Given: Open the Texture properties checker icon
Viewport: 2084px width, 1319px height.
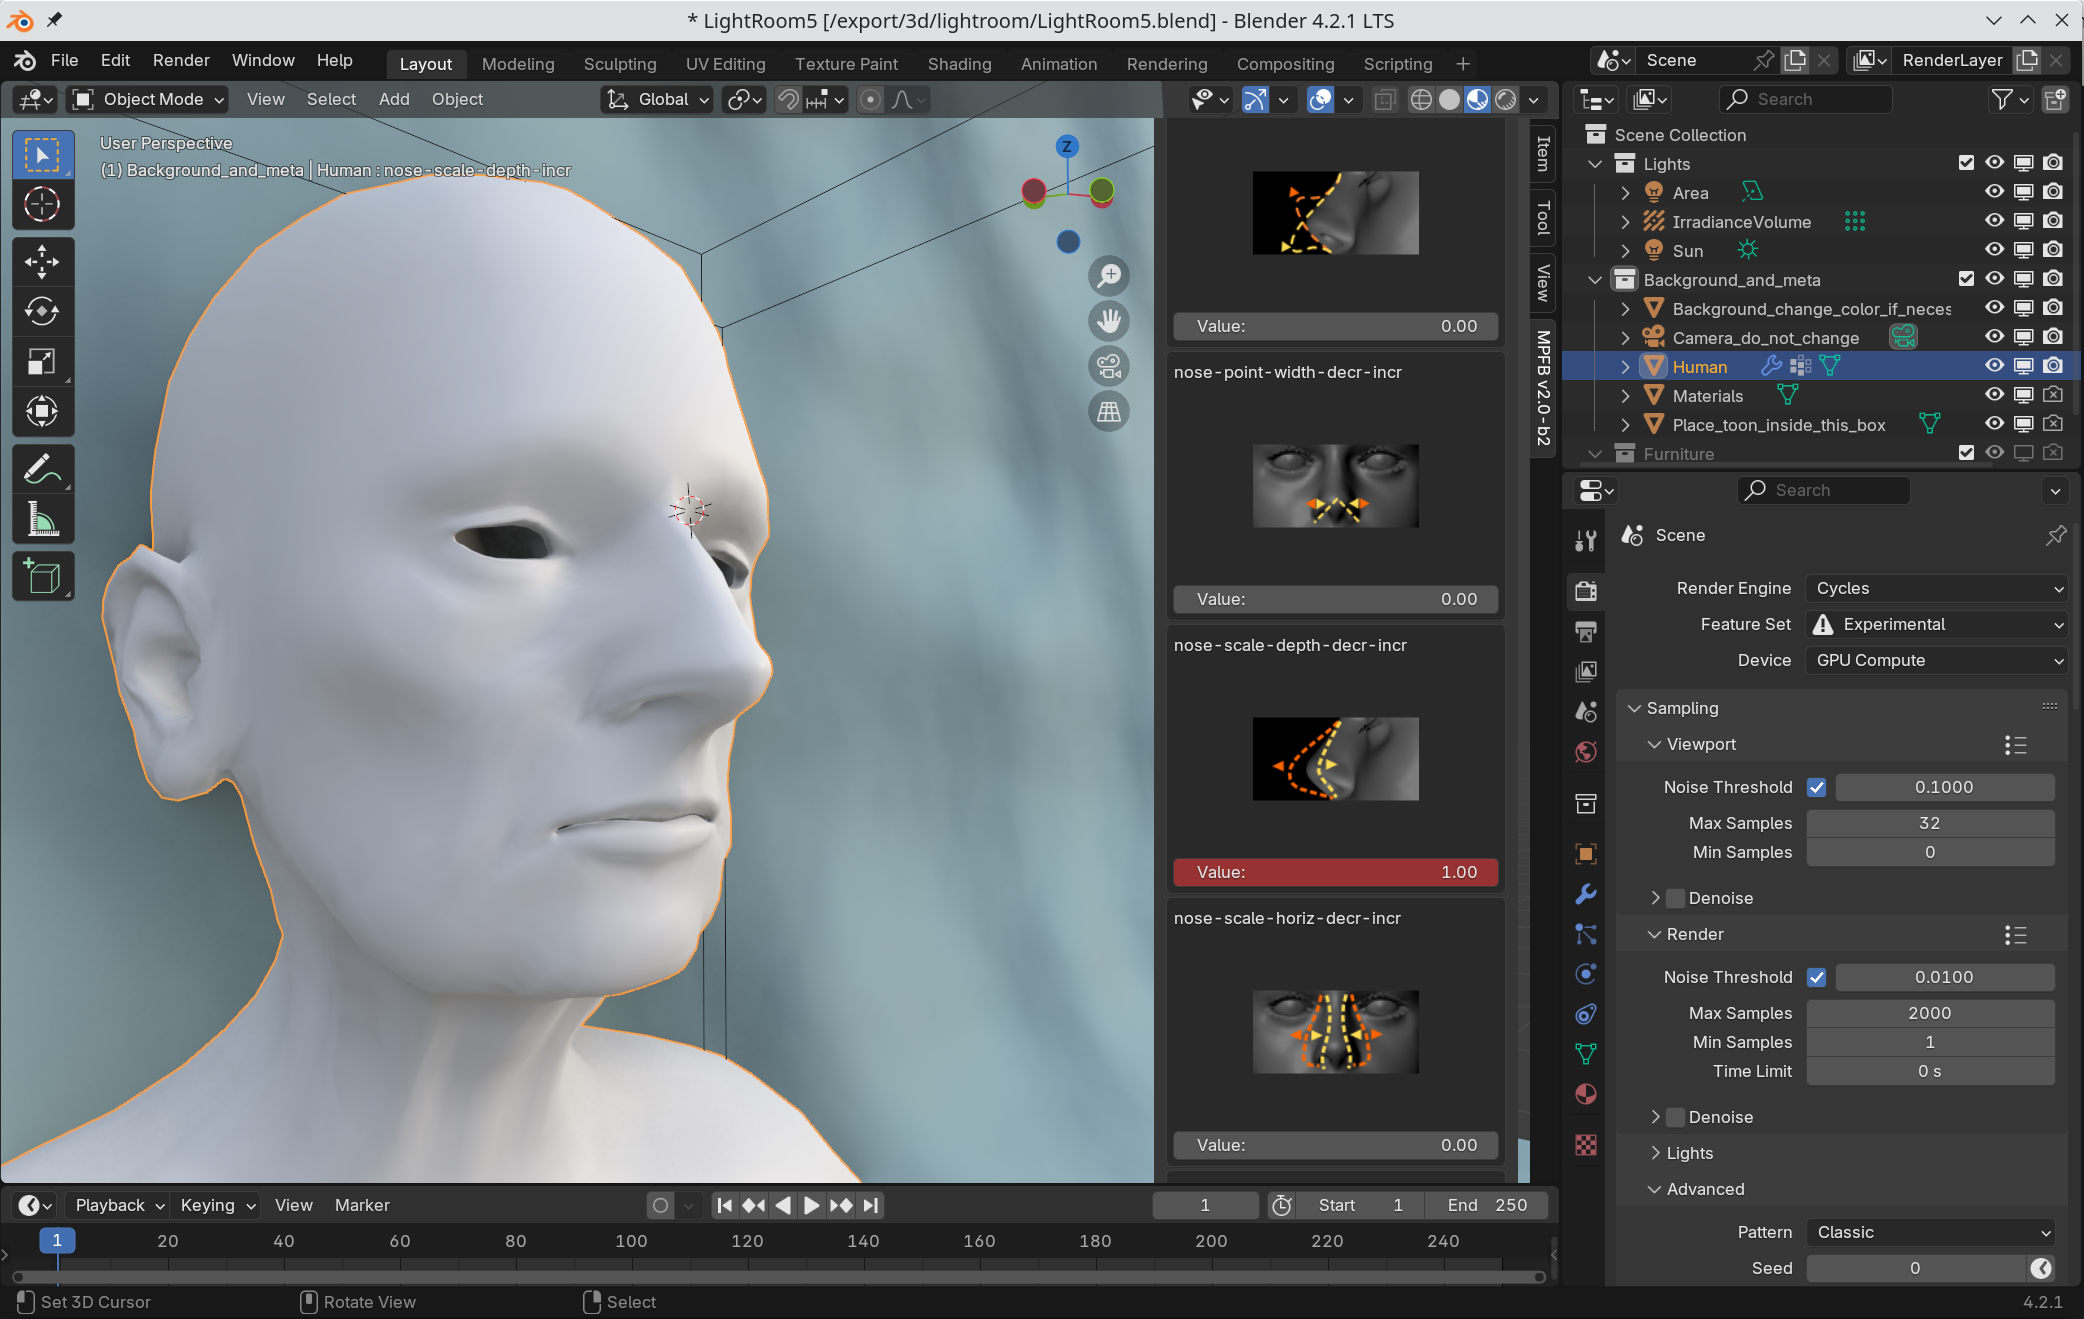Looking at the screenshot, I should [1586, 1145].
